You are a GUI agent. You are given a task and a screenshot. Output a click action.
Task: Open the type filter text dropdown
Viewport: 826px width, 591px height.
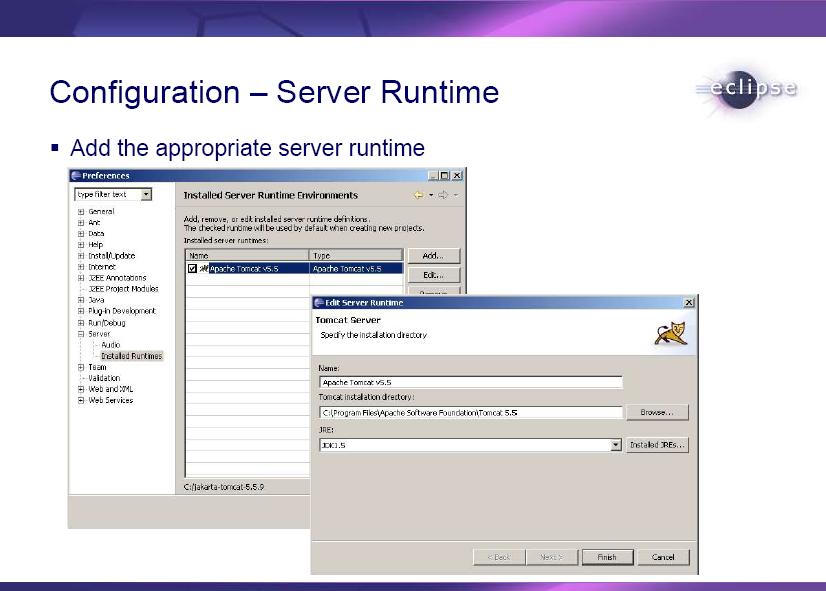pyautogui.click(x=146, y=195)
